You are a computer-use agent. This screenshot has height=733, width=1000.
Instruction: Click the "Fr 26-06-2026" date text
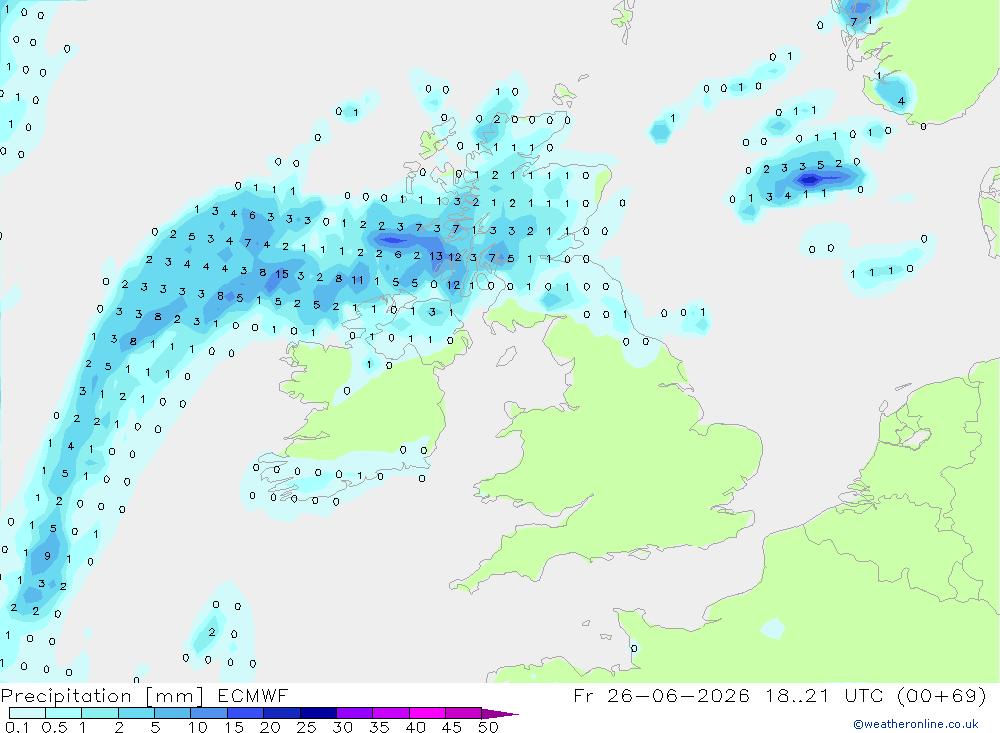click(x=661, y=695)
